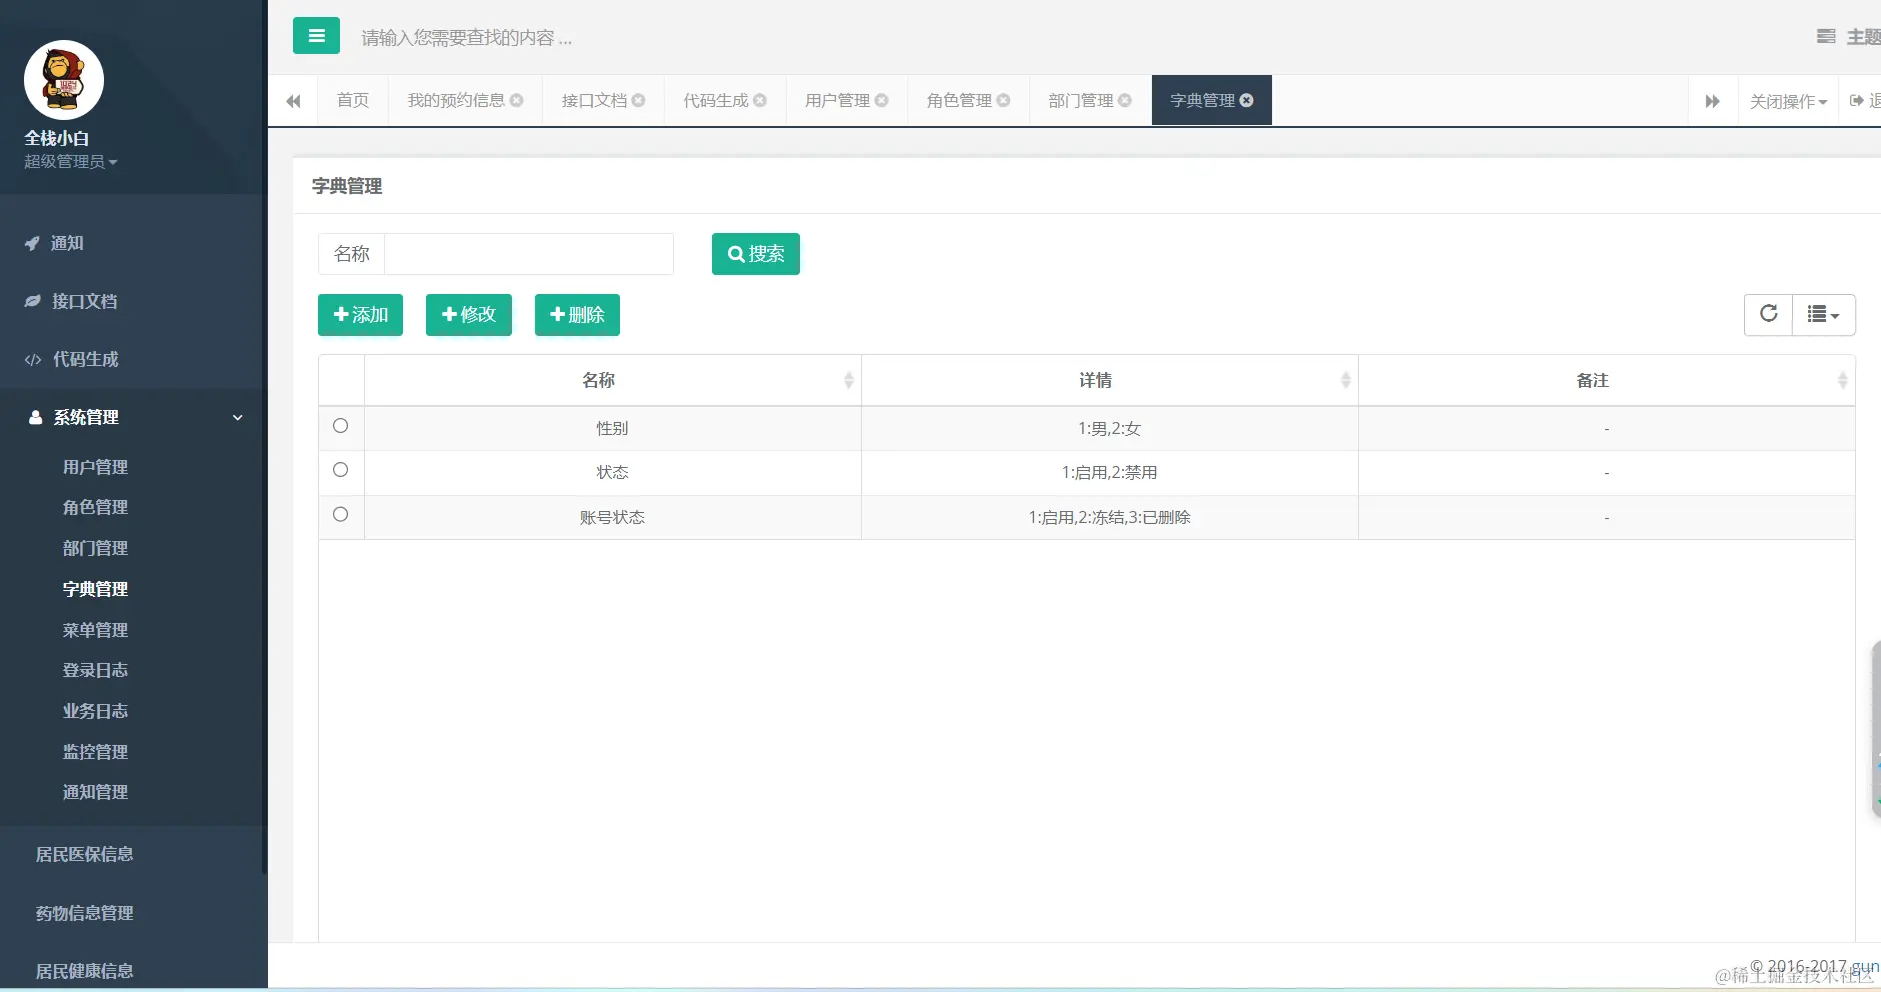Select 字典管理 in the sidebar
Image resolution: width=1881 pixels, height=992 pixels.
(95, 589)
